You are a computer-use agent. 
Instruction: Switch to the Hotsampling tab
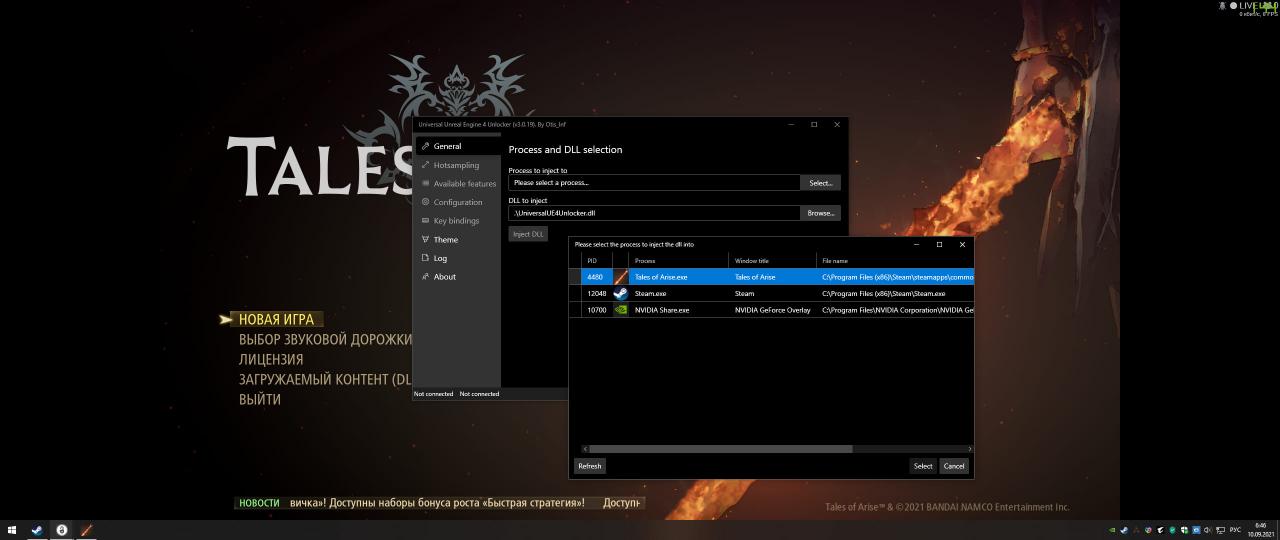pos(456,165)
